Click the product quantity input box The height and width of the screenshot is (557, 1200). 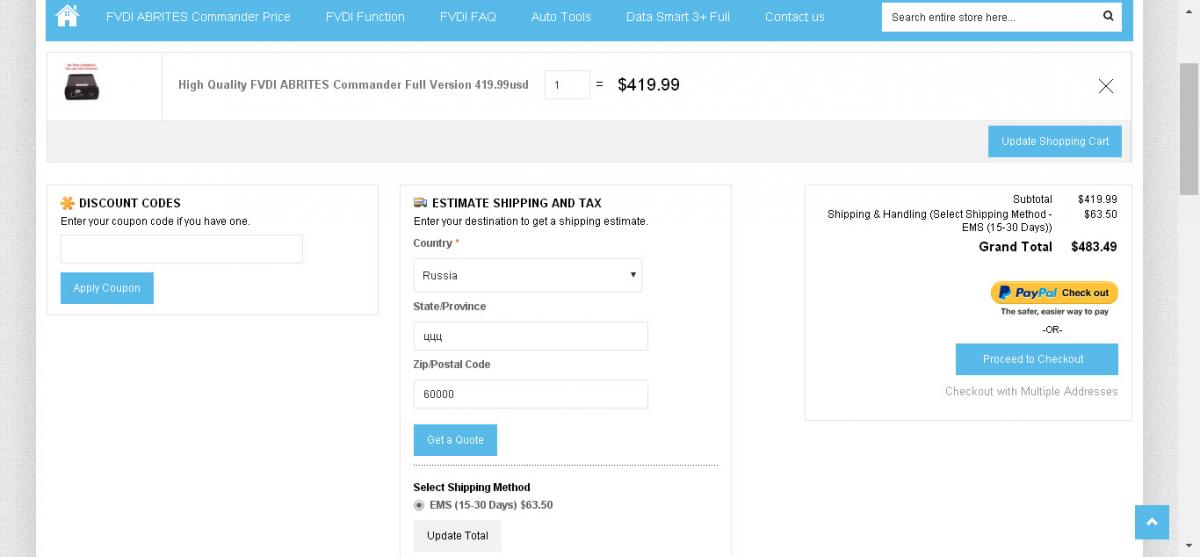567,85
